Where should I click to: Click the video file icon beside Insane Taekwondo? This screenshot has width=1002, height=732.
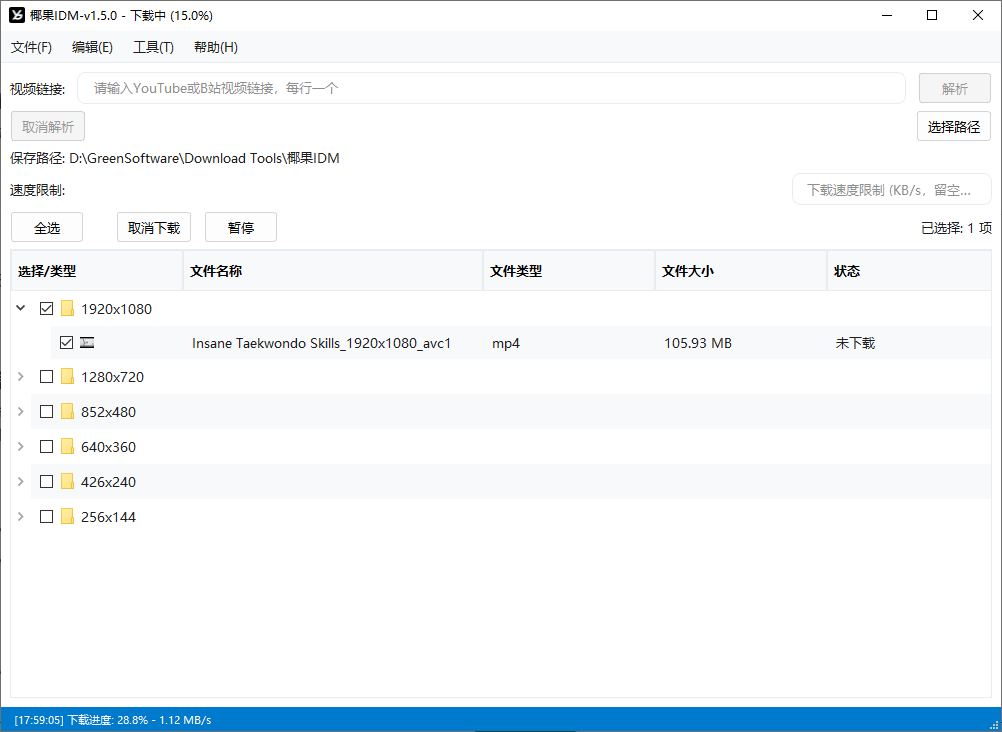click(88, 343)
